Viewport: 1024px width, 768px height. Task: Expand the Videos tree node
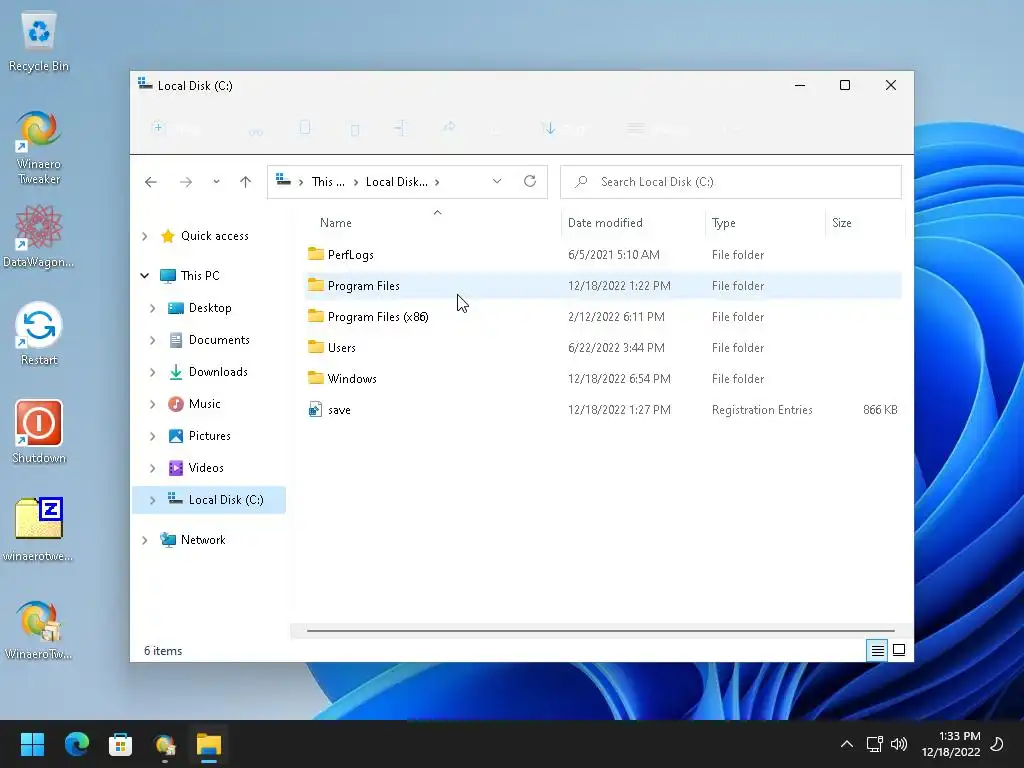tap(153, 468)
